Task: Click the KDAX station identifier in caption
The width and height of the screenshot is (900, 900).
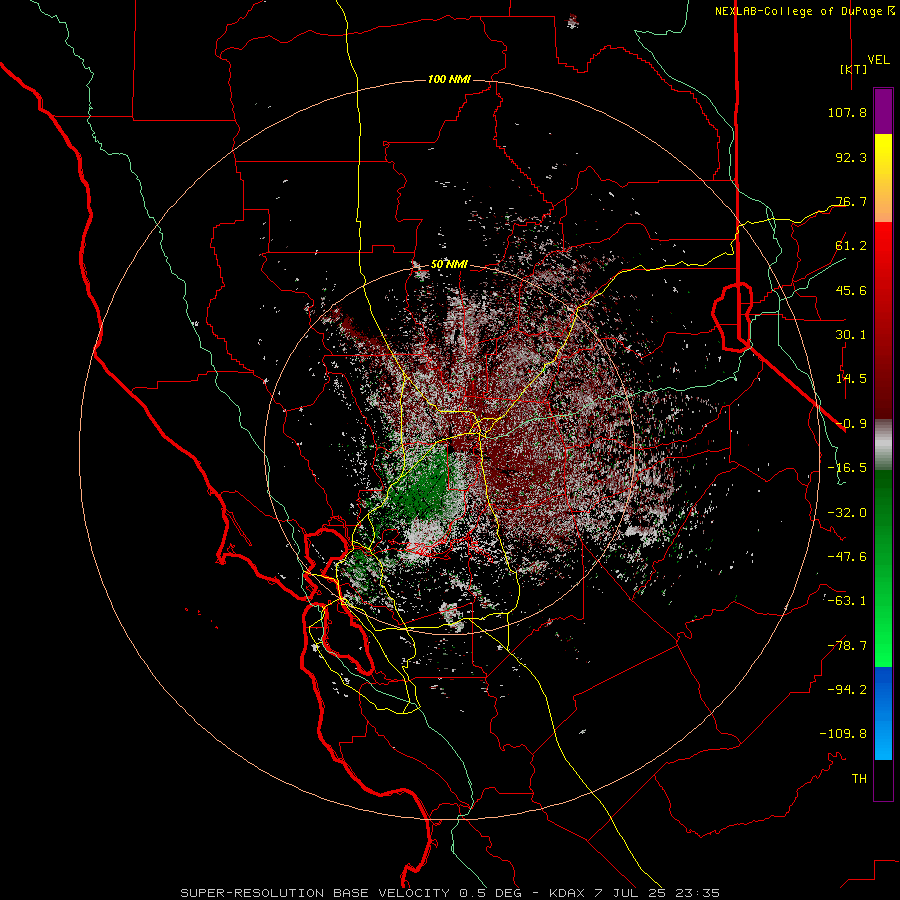Action: point(566,893)
